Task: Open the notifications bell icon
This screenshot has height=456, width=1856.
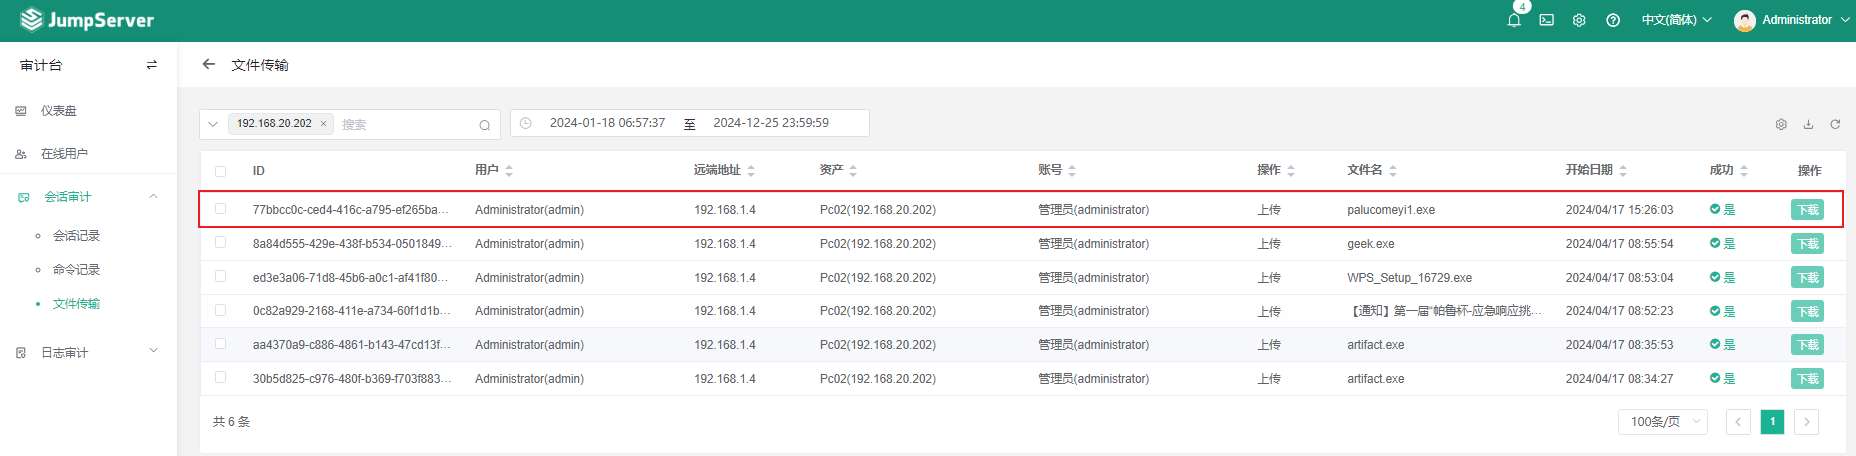Action: [1514, 20]
